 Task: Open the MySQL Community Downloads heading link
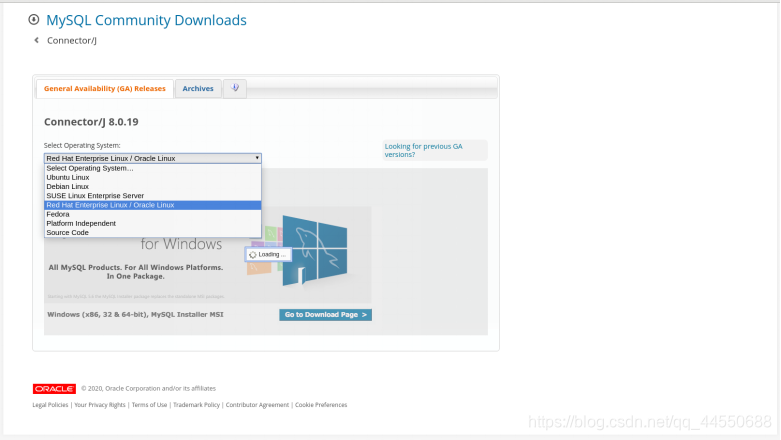(x=146, y=20)
